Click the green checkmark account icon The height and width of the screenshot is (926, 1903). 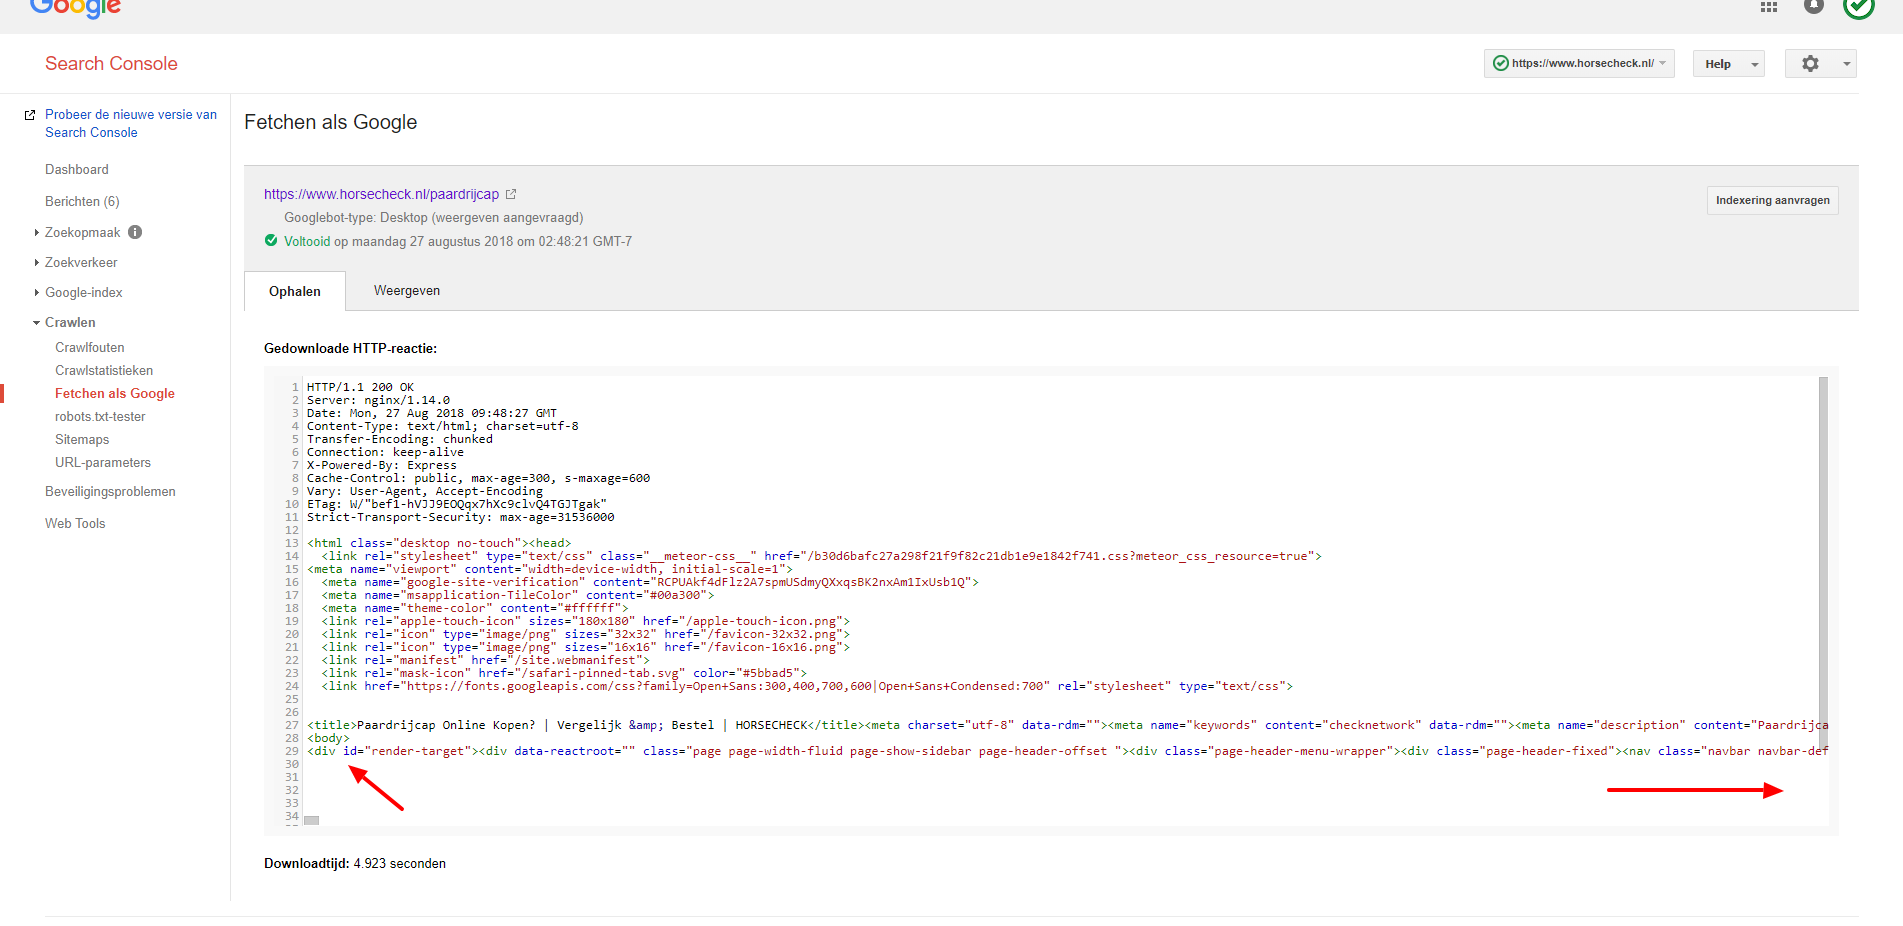tap(1859, 8)
